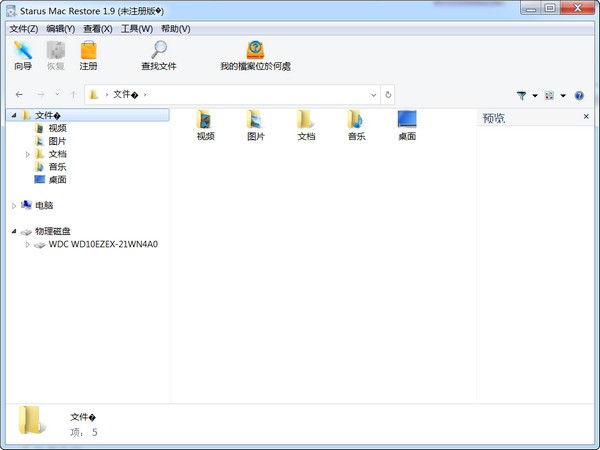The height and width of the screenshot is (450, 600).
Task: Open the 编辑(Y) menu
Action: 60,29
